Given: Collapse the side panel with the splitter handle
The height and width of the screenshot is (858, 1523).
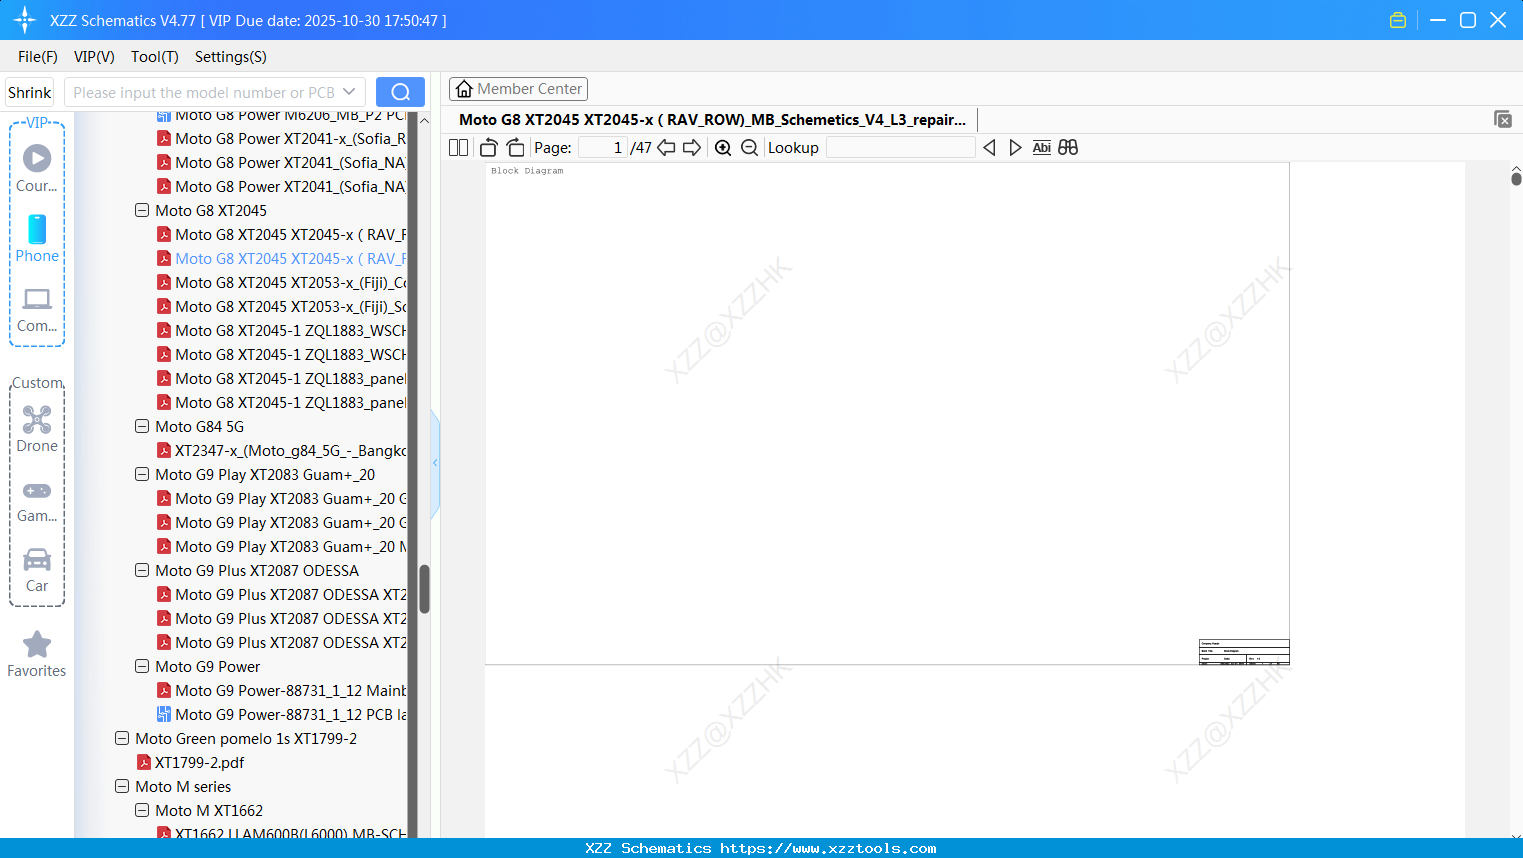Looking at the screenshot, I should pyautogui.click(x=435, y=463).
